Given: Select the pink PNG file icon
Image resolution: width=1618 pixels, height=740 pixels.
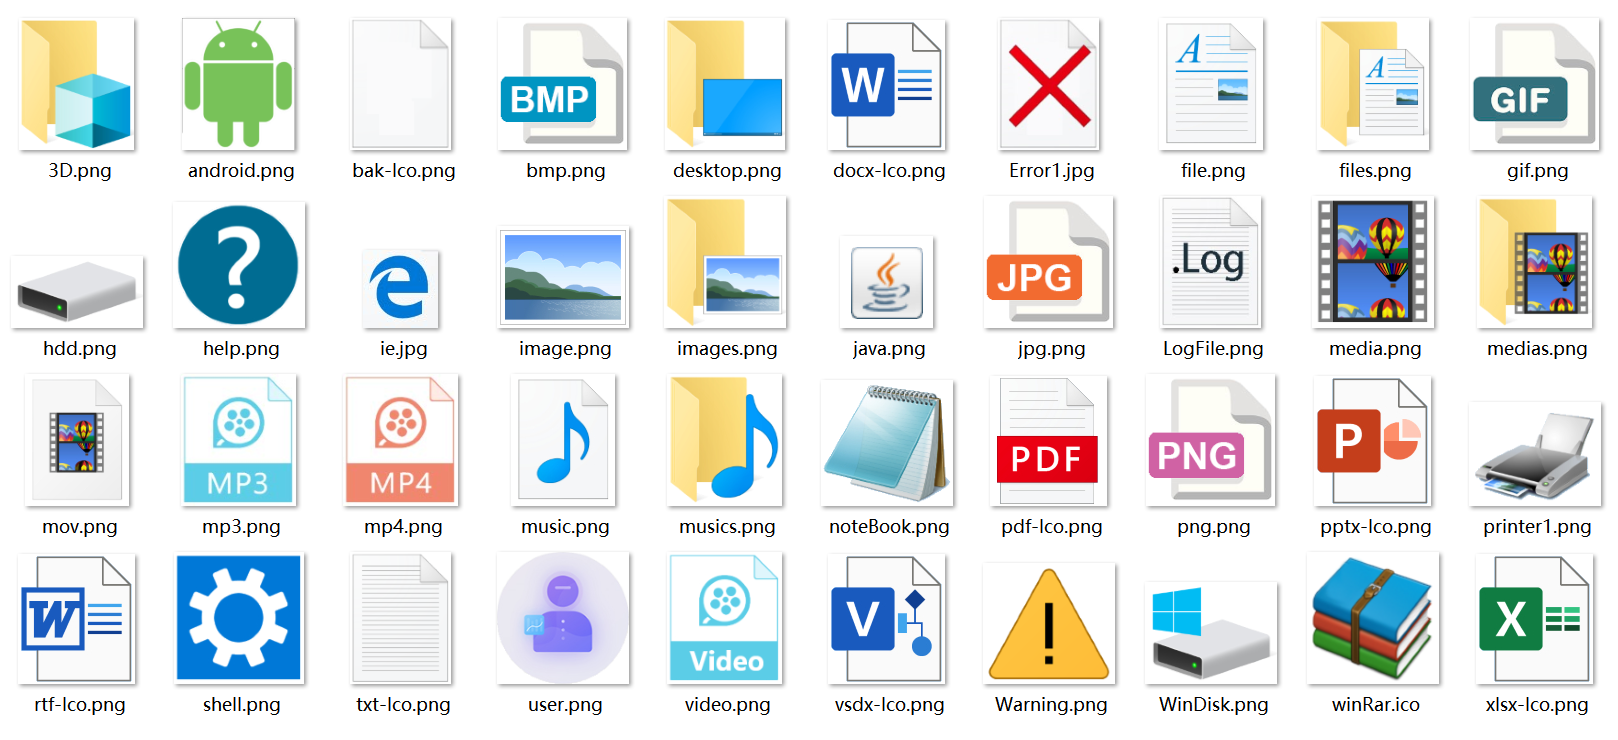Looking at the screenshot, I should tap(1211, 440).
